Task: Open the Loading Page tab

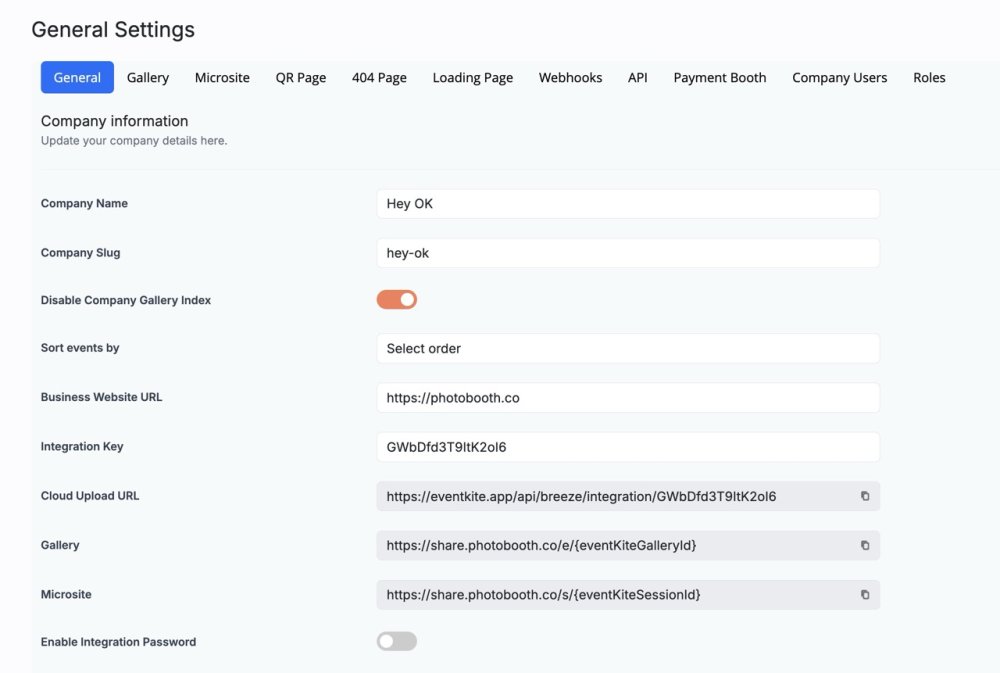Action: 472,77
